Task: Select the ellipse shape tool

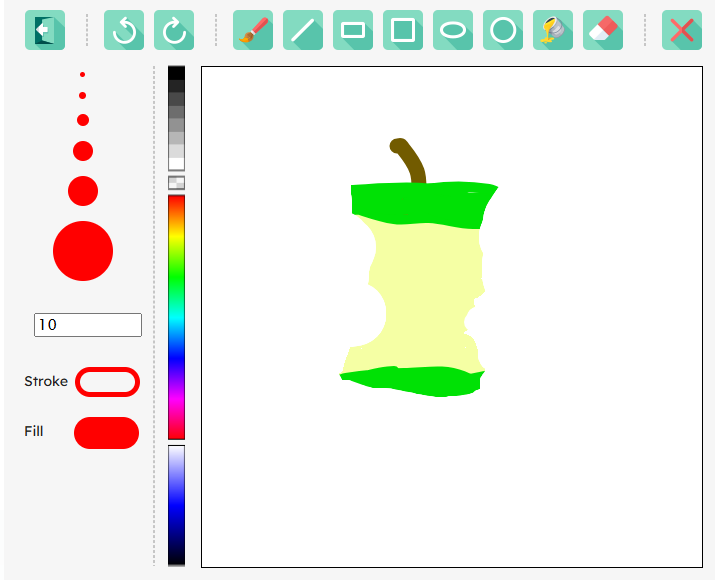Action: 453,30
